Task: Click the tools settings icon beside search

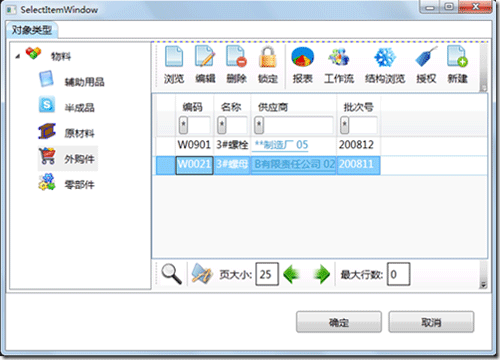Action: (202, 274)
